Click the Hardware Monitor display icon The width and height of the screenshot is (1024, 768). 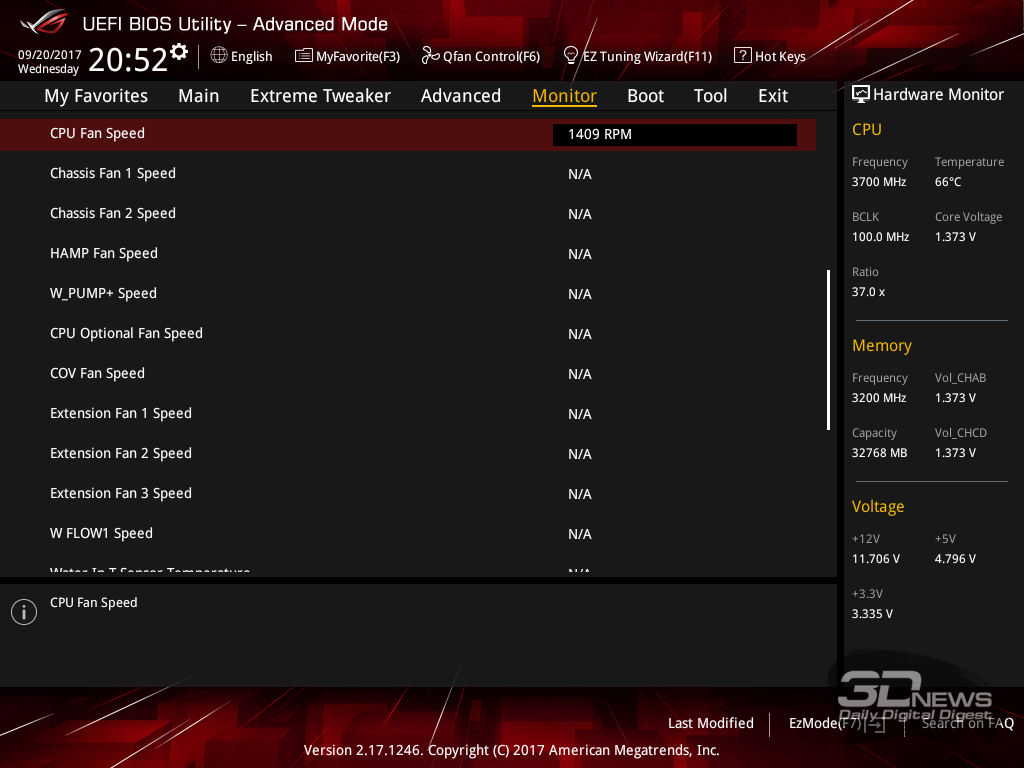tap(861, 95)
